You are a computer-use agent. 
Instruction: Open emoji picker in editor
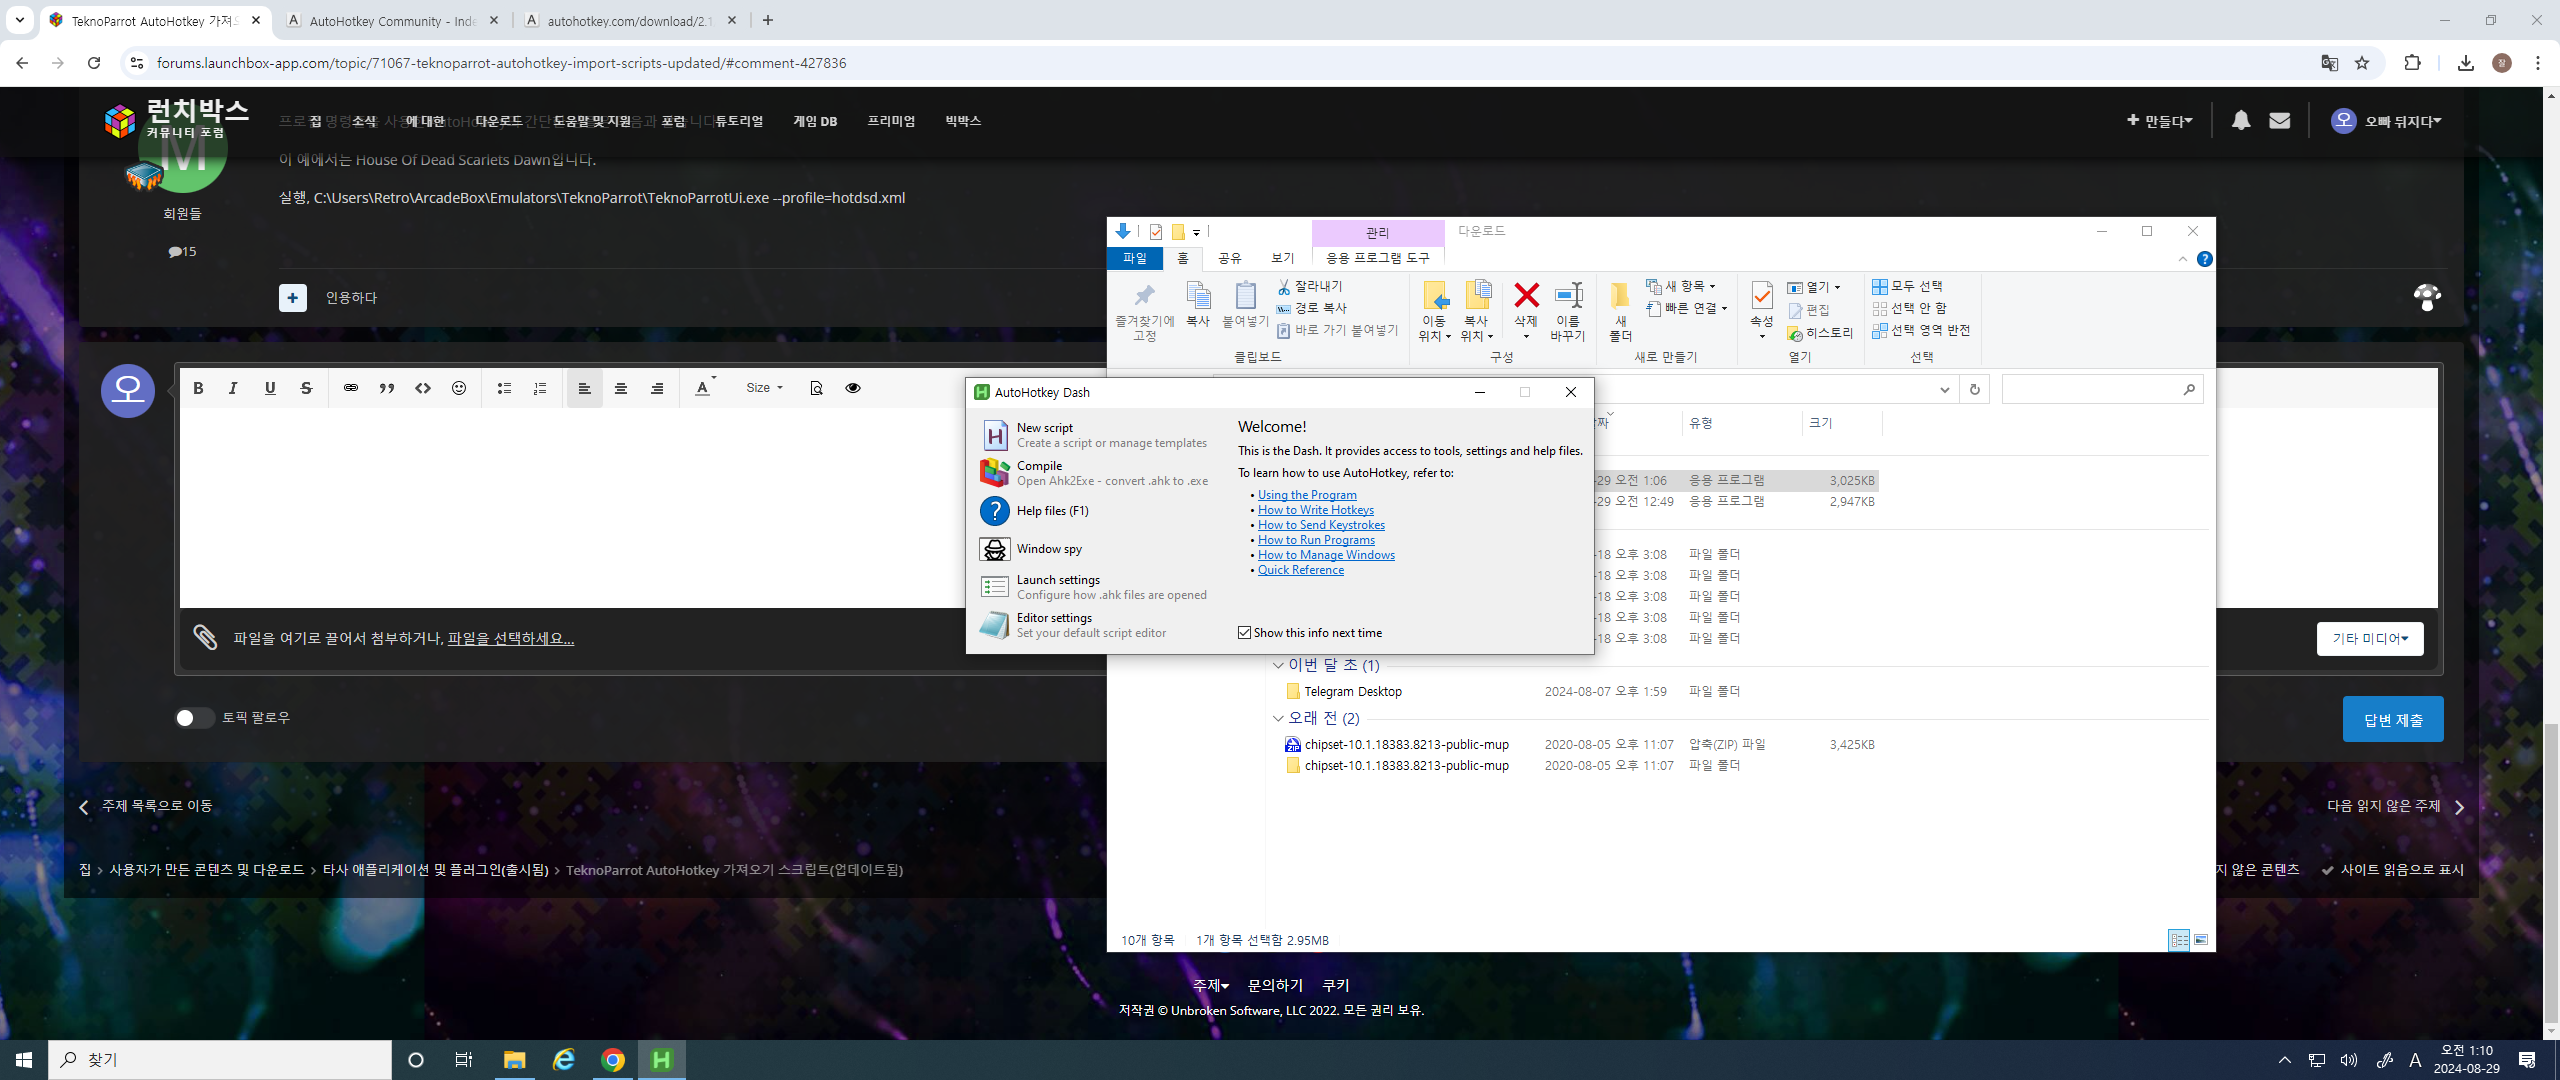pyautogui.click(x=459, y=388)
